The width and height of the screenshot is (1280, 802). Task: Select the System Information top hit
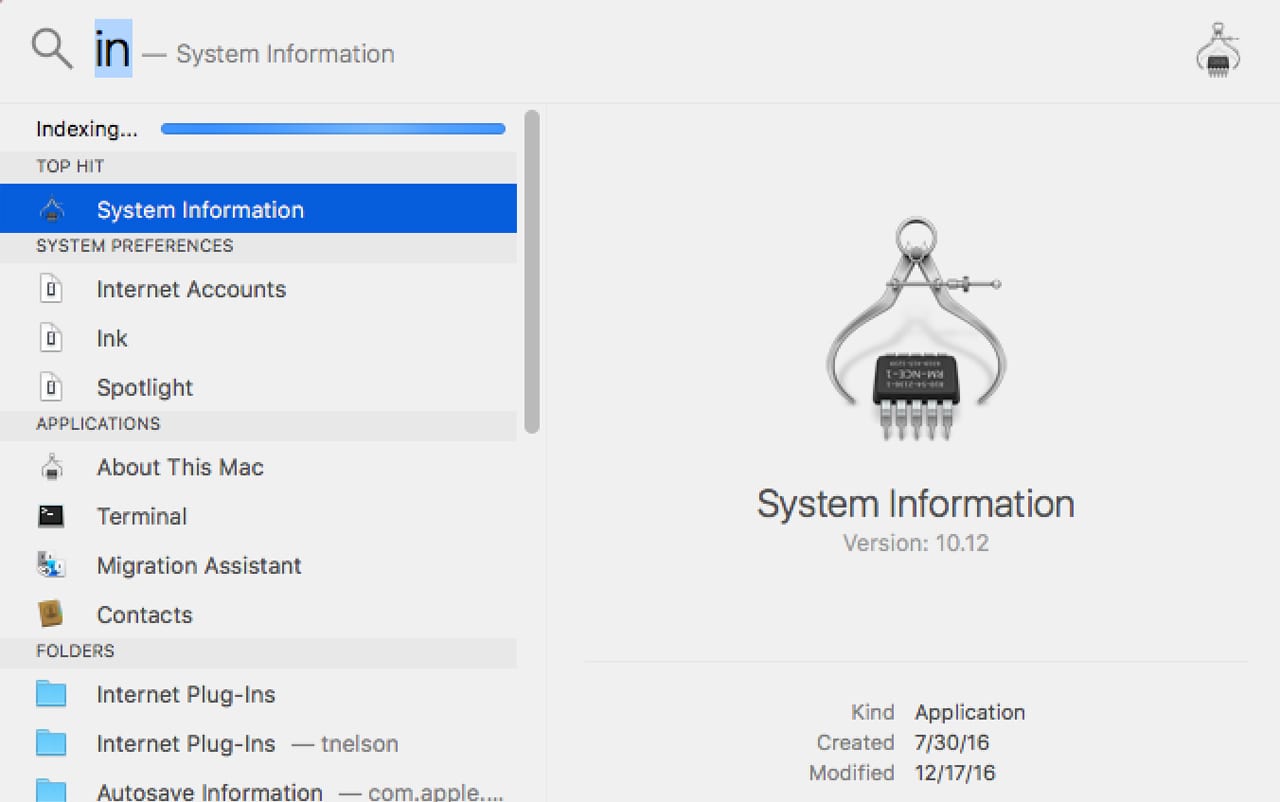click(258, 209)
